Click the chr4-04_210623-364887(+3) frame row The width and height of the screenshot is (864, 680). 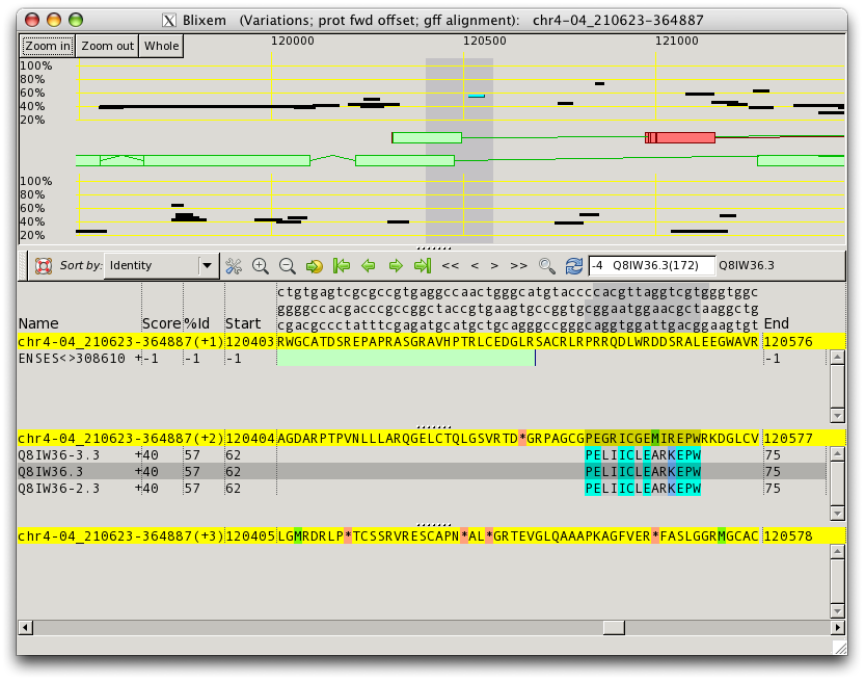(x=431, y=536)
